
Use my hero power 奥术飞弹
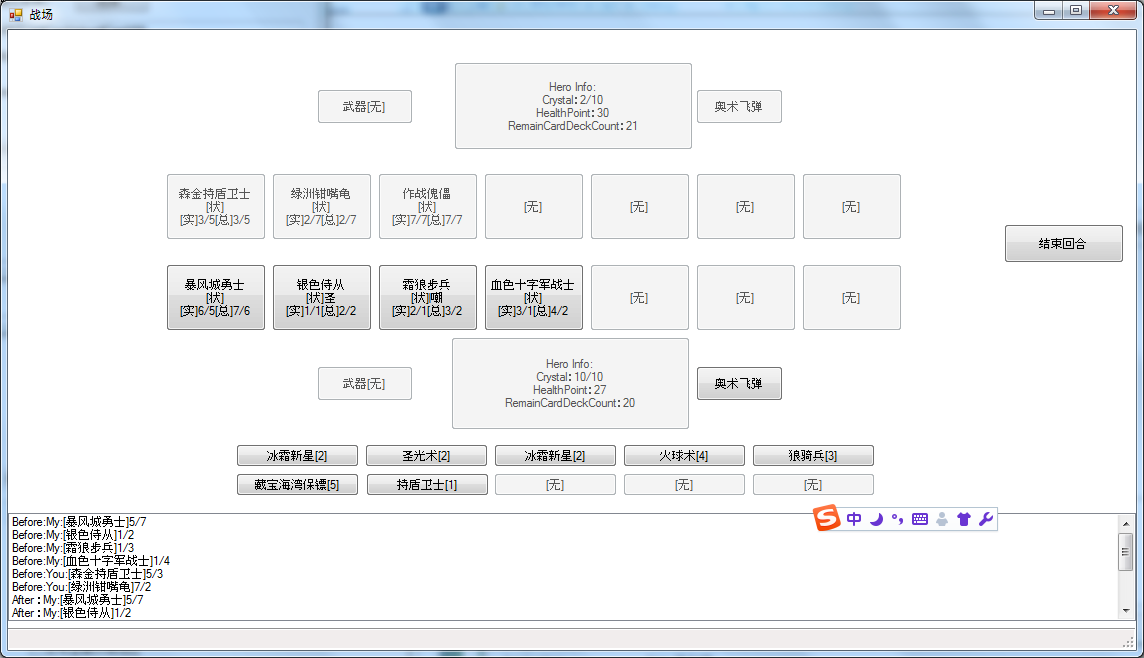click(739, 384)
